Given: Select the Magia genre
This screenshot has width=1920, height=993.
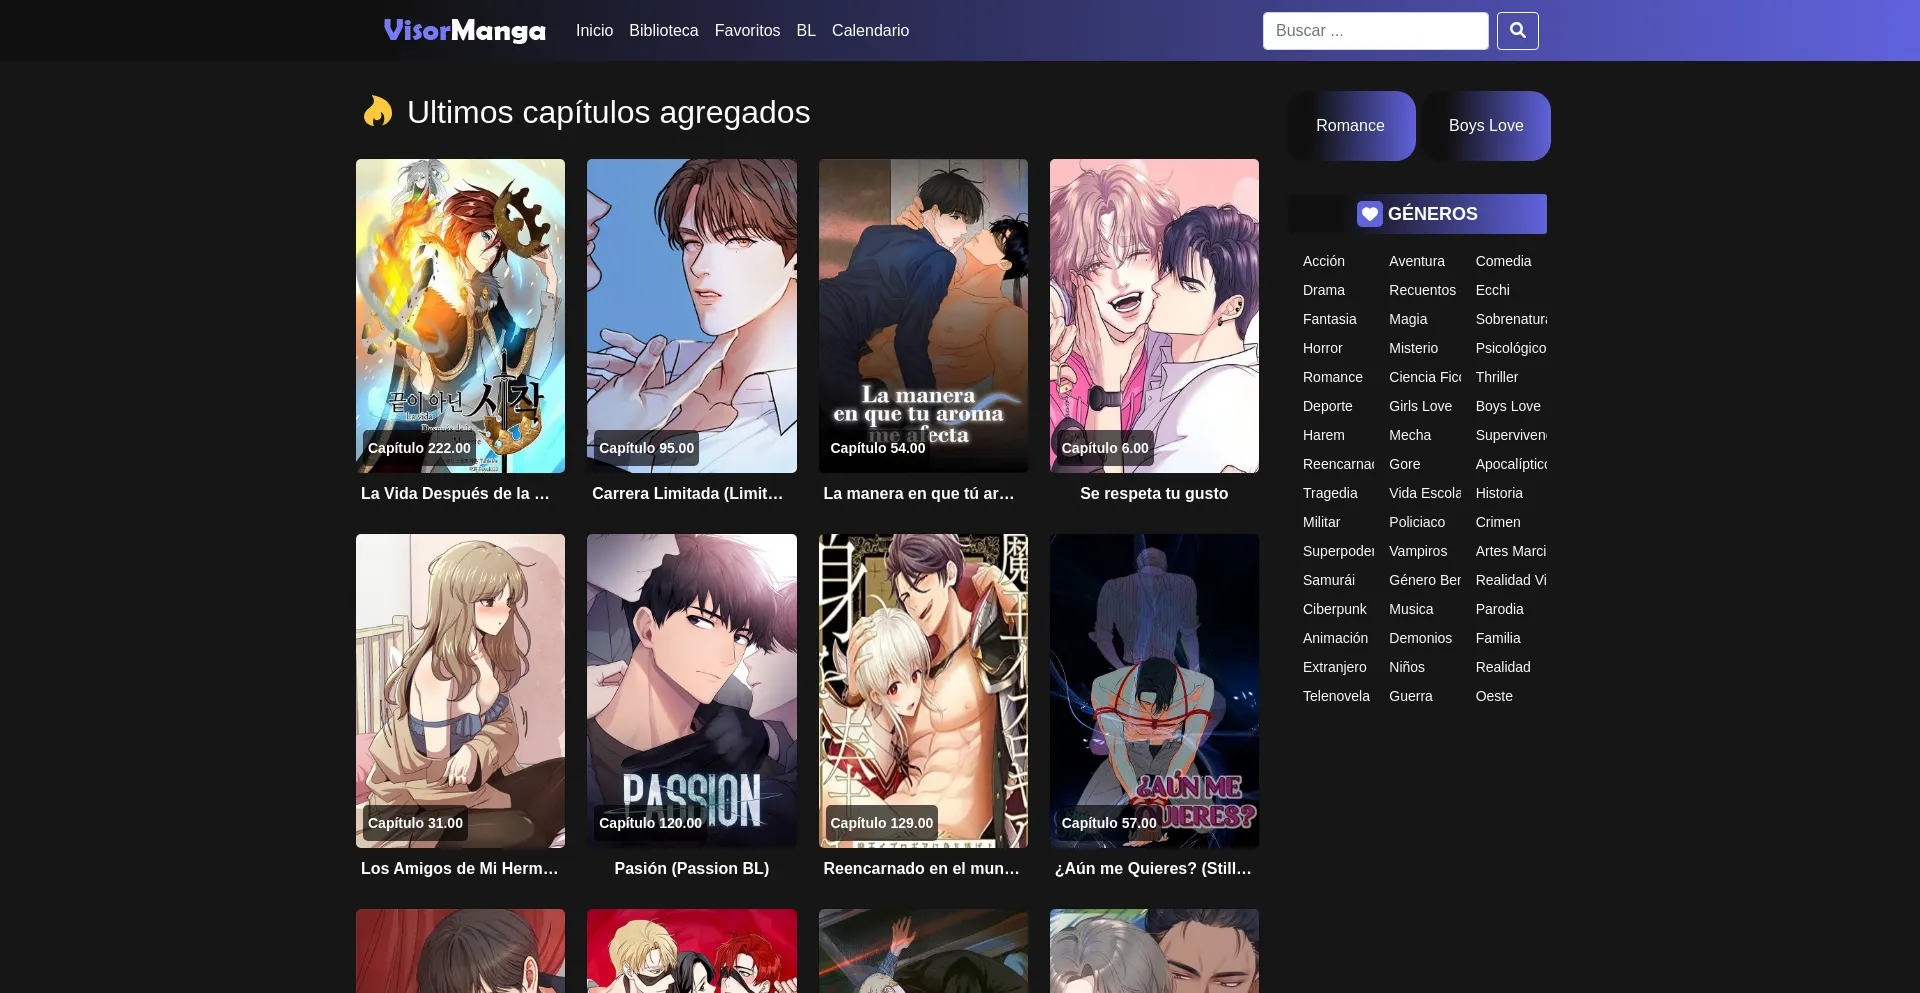Looking at the screenshot, I should 1408,319.
